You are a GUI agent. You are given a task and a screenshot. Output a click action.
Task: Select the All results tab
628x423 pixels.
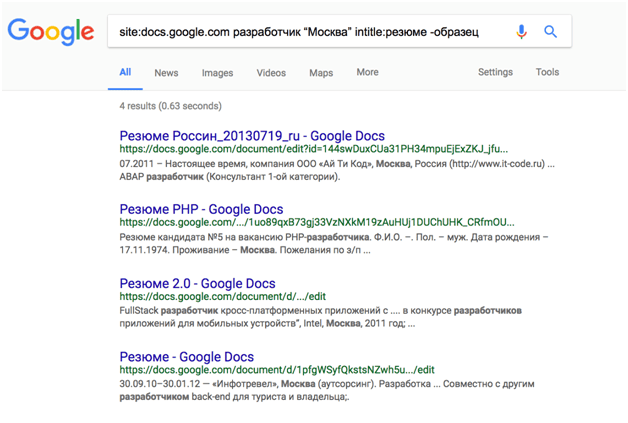125,72
